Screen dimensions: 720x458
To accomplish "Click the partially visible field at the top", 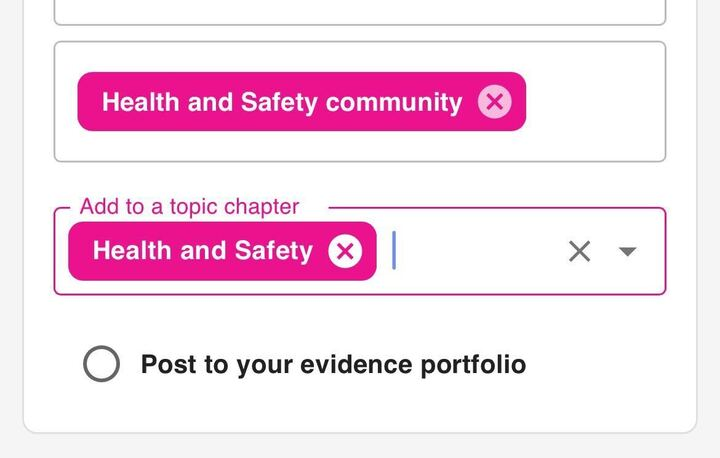I will click(360, 12).
